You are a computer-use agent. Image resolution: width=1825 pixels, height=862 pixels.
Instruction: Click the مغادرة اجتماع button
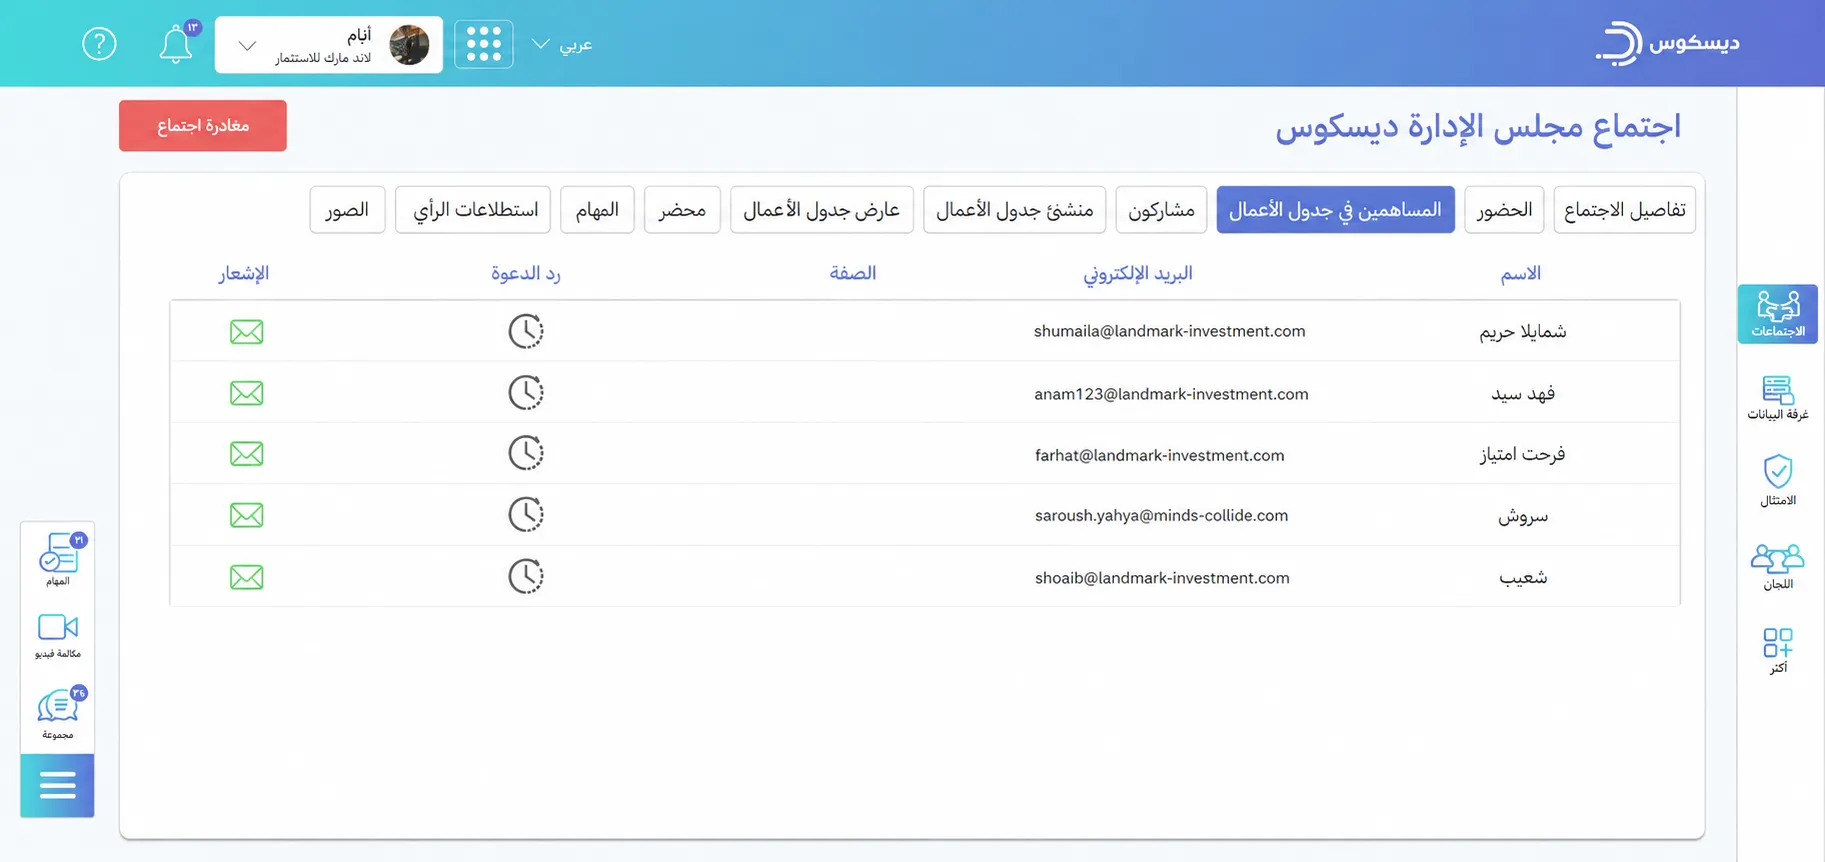tap(203, 126)
